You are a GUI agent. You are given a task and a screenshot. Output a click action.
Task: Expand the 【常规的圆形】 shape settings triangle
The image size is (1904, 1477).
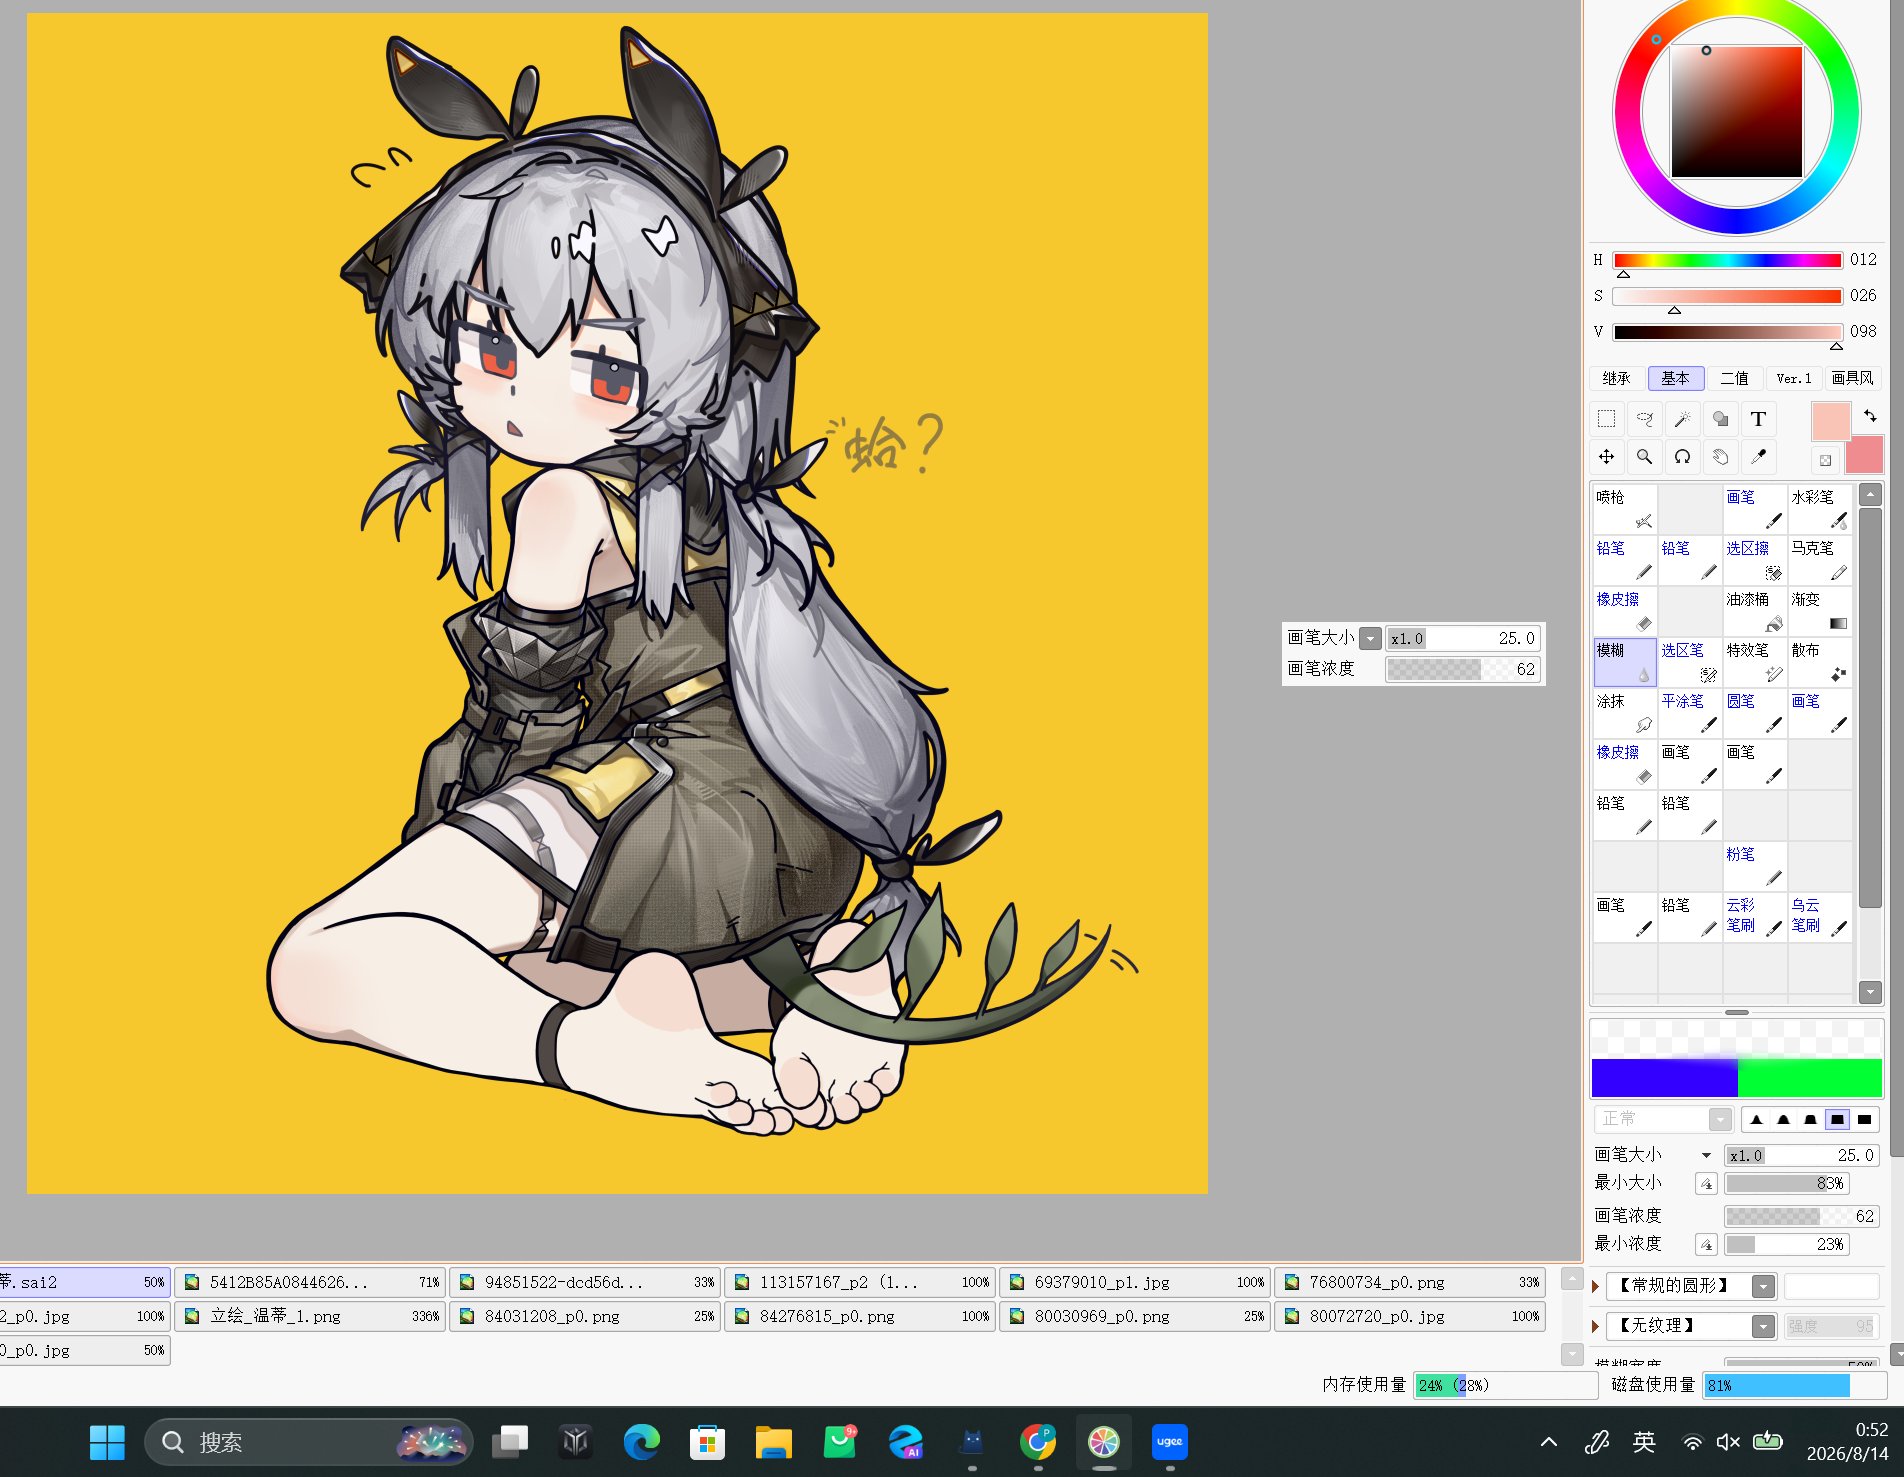1596,1286
